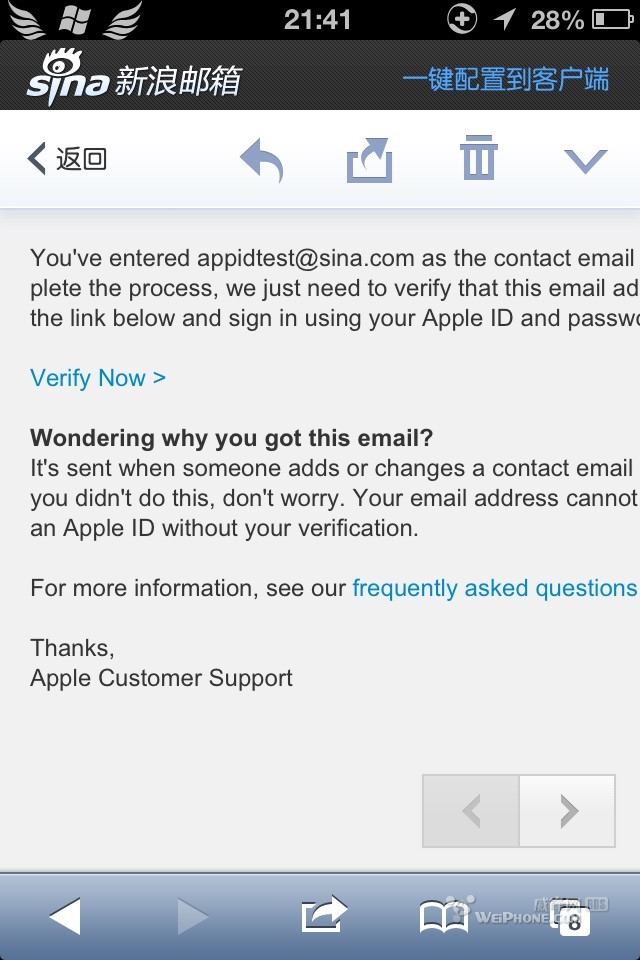640x960 pixels.
Task: Tap the Sina logo
Action: [66, 79]
